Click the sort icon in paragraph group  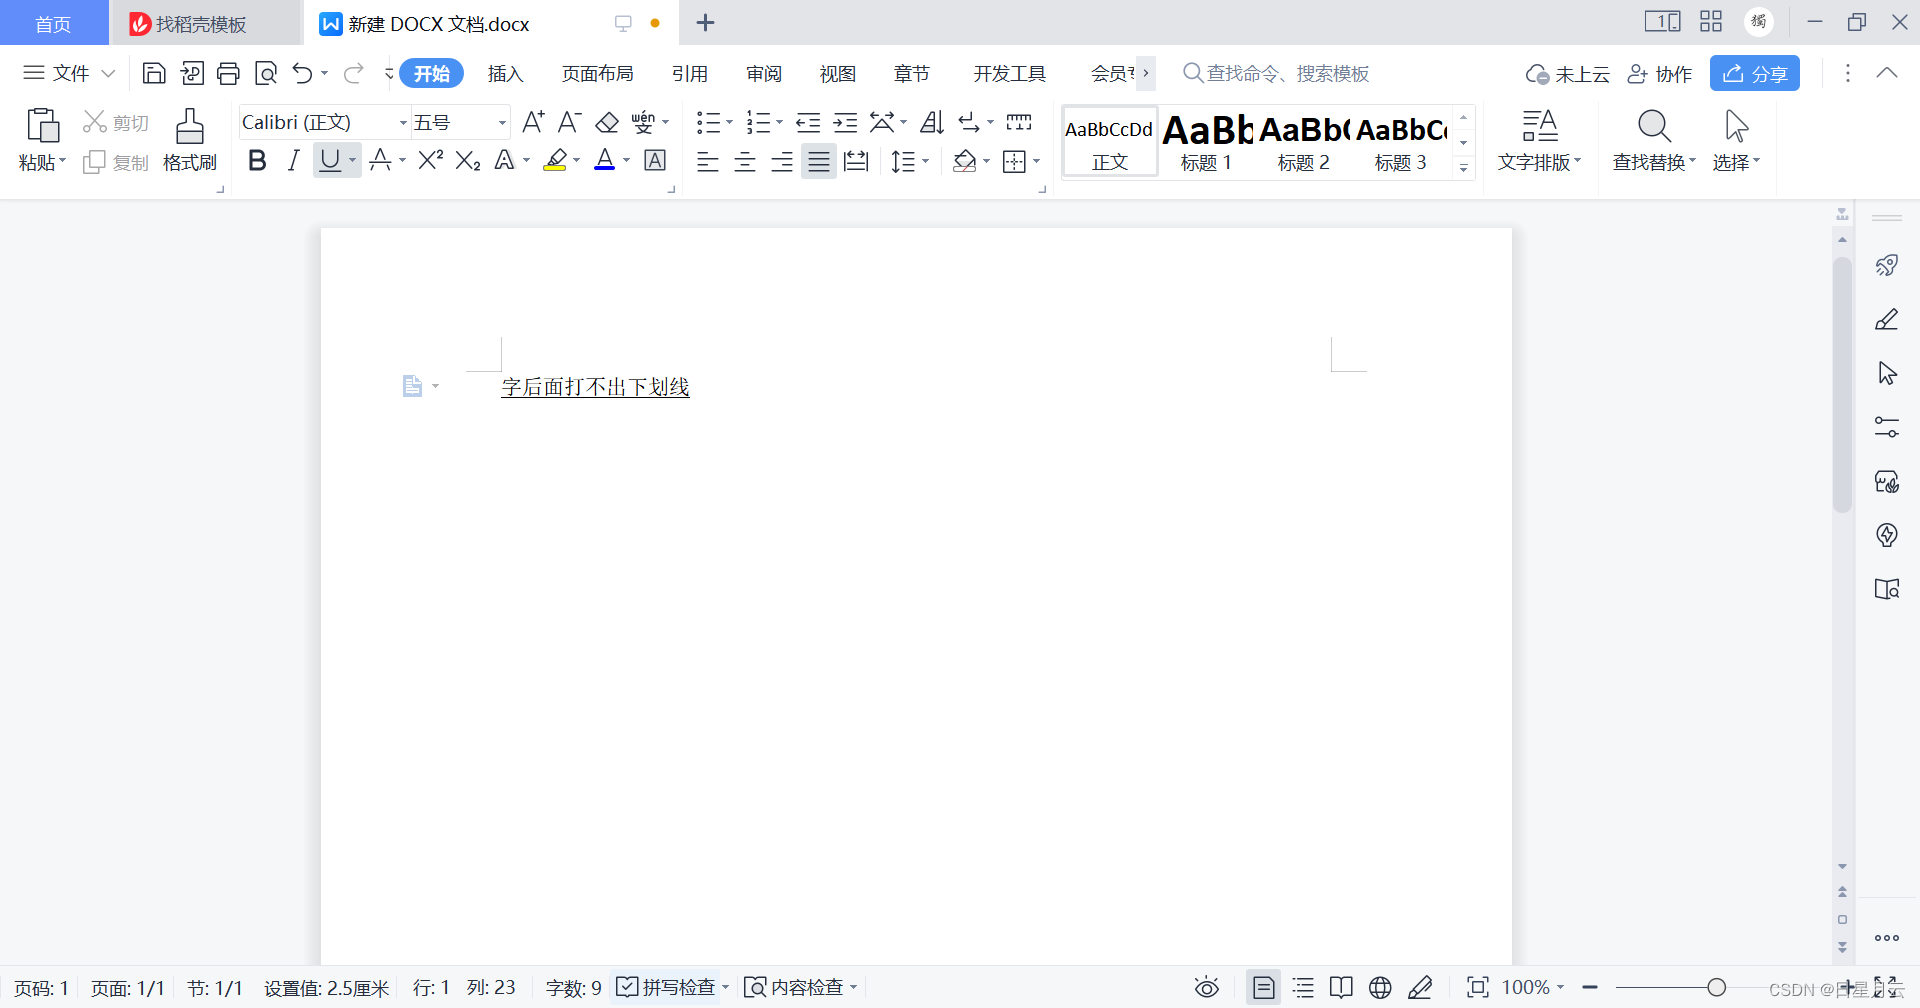[932, 122]
